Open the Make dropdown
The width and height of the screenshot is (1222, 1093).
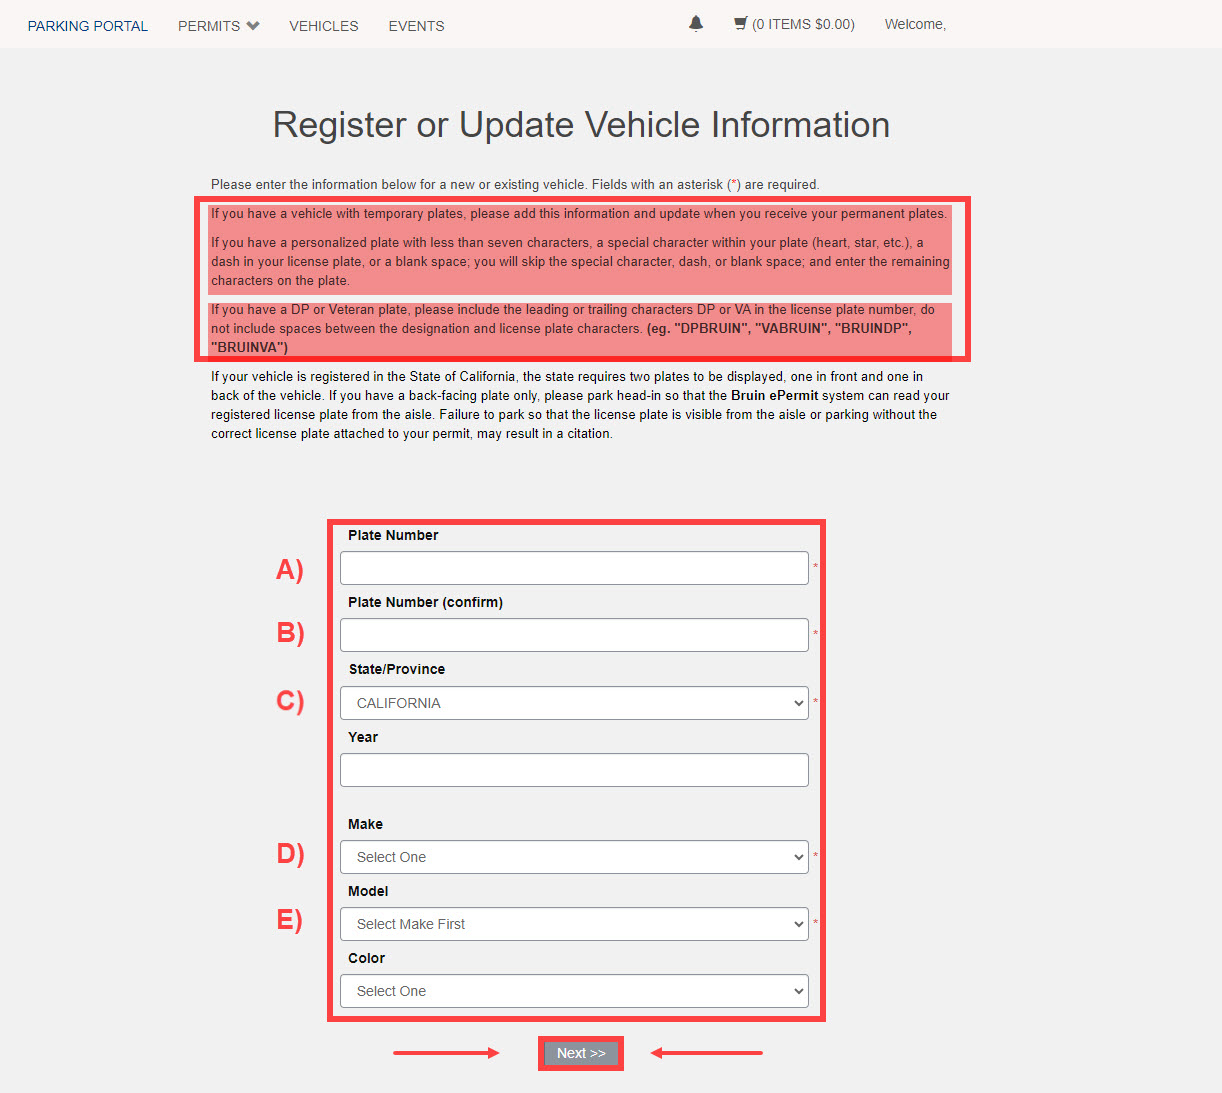click(x=574, y=857)
